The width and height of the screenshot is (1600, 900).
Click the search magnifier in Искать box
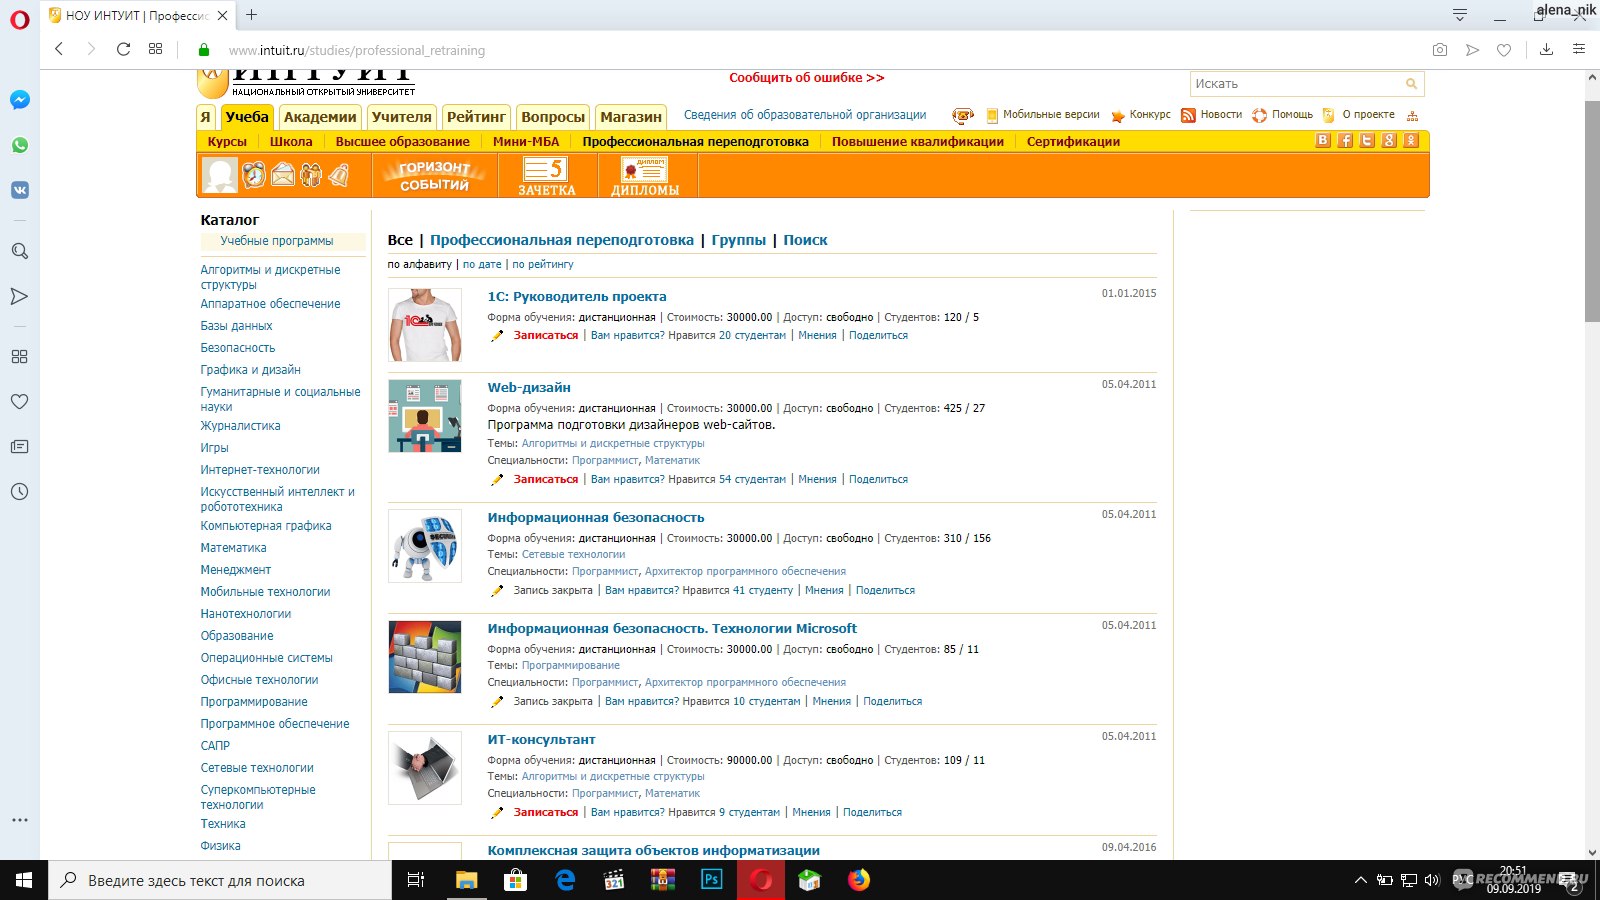click(1411, 84)
